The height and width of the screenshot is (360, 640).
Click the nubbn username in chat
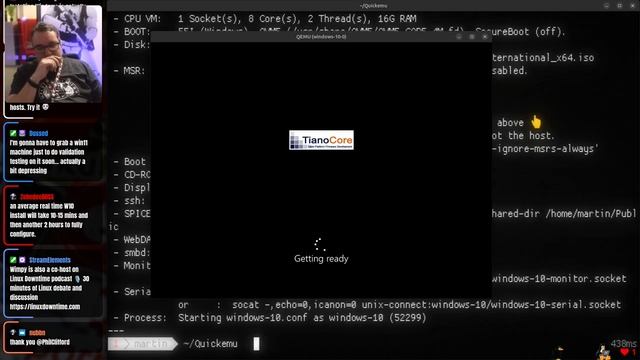pyautogui.click(x=37, y=332)
